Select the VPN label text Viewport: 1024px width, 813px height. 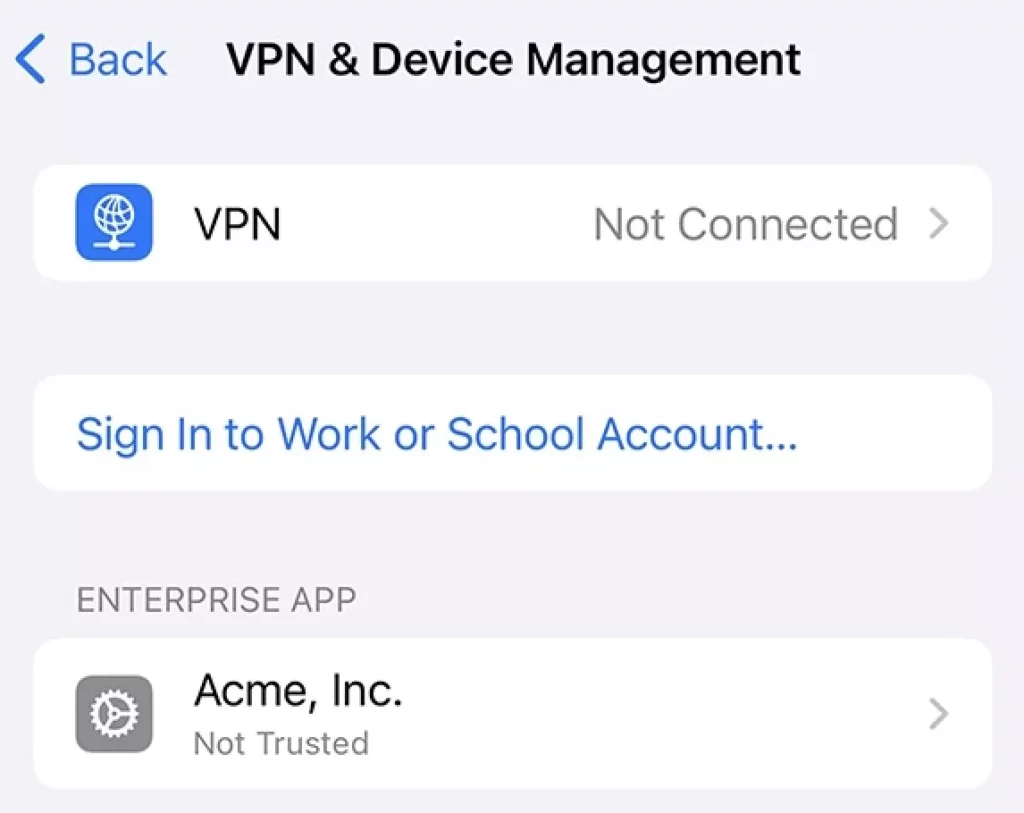(237, 224)
